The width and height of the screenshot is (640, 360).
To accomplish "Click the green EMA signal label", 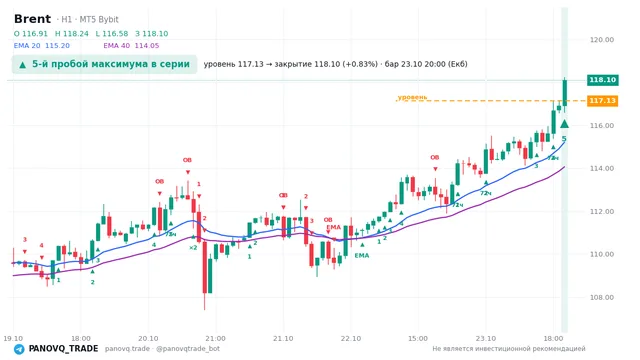I will pos(362,256).
